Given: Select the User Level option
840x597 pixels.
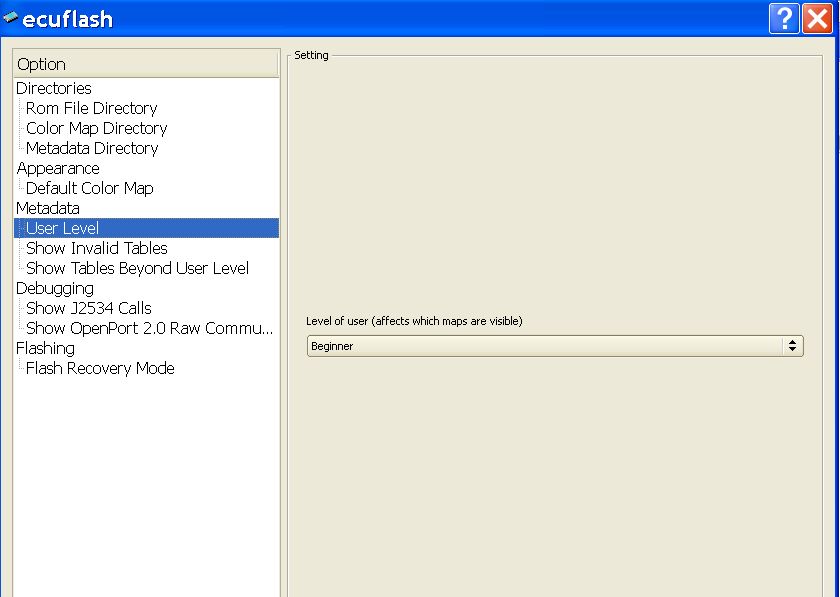Looking at the screenshot, I should coord(146,228).
